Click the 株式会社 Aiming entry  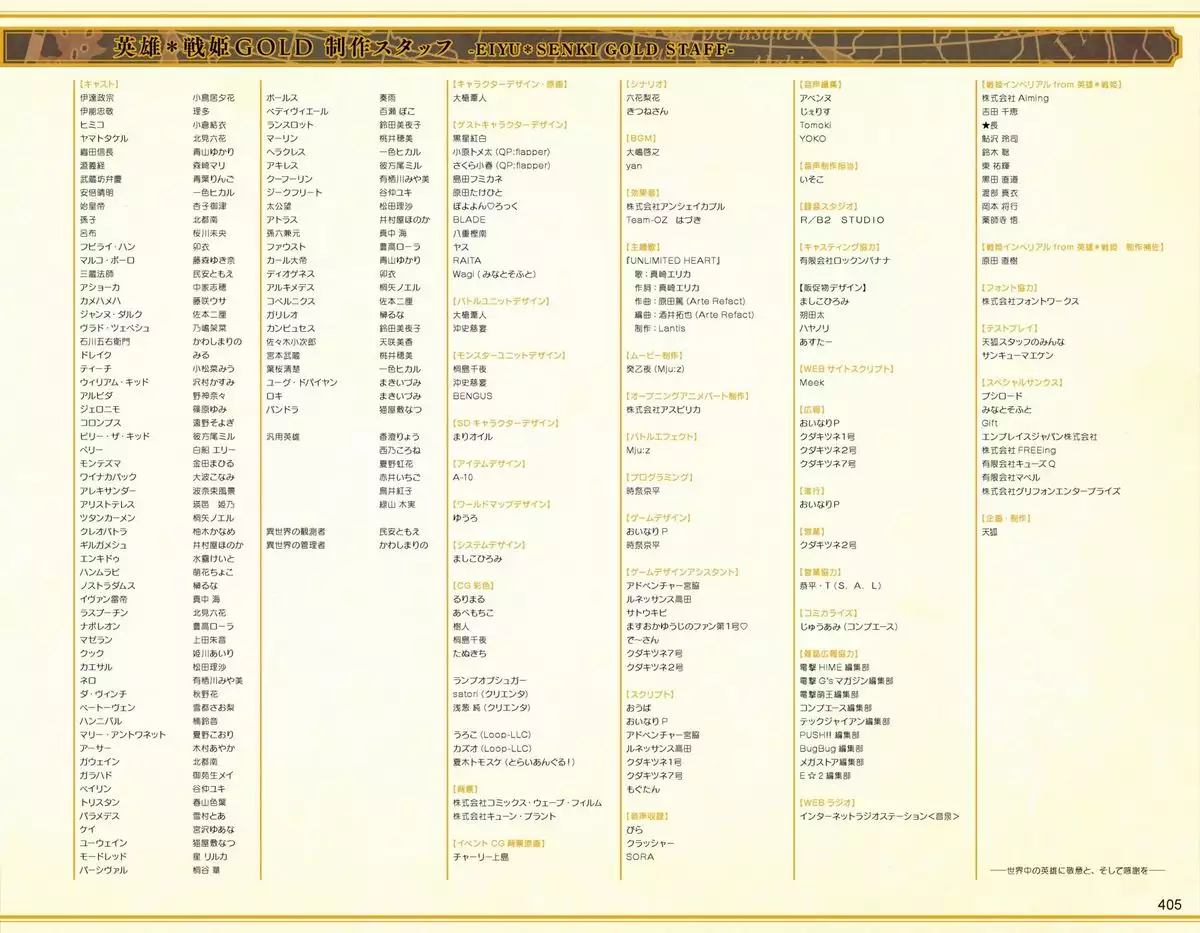1014,98
